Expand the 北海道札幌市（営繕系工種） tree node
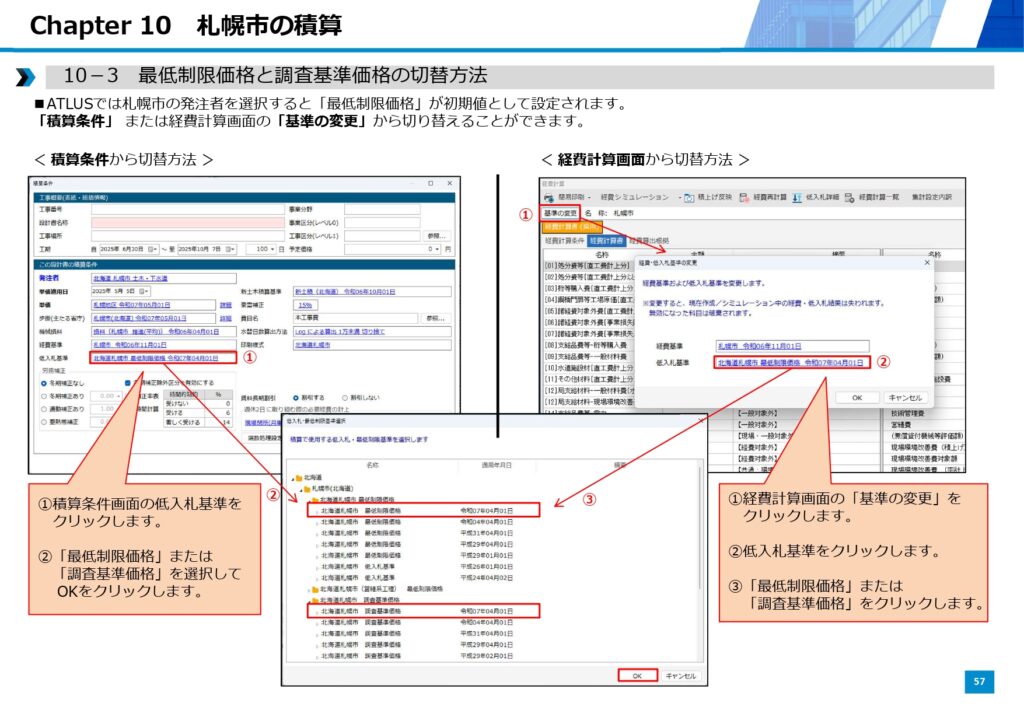1024x724 pixels. (x=310, y=589)
